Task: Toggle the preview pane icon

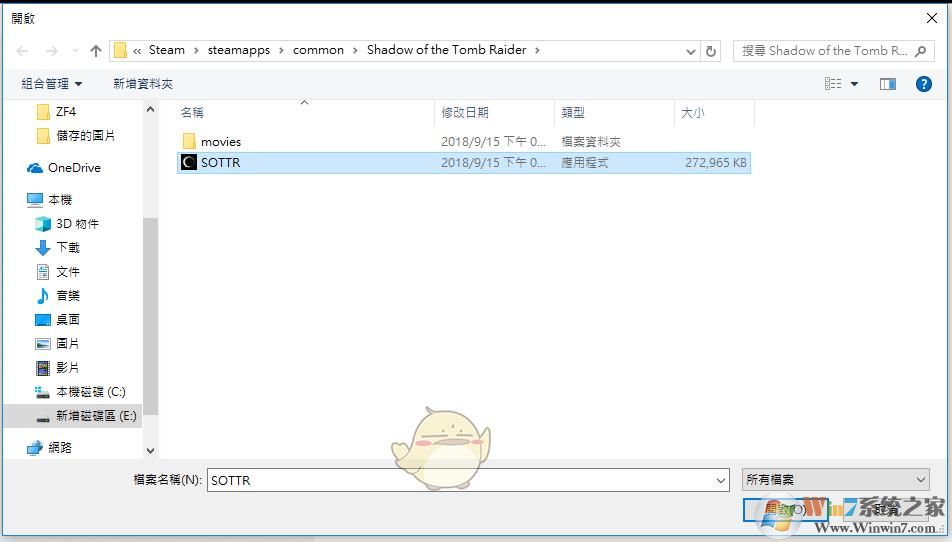Action: pyautogui.click(x=888, y=84)
